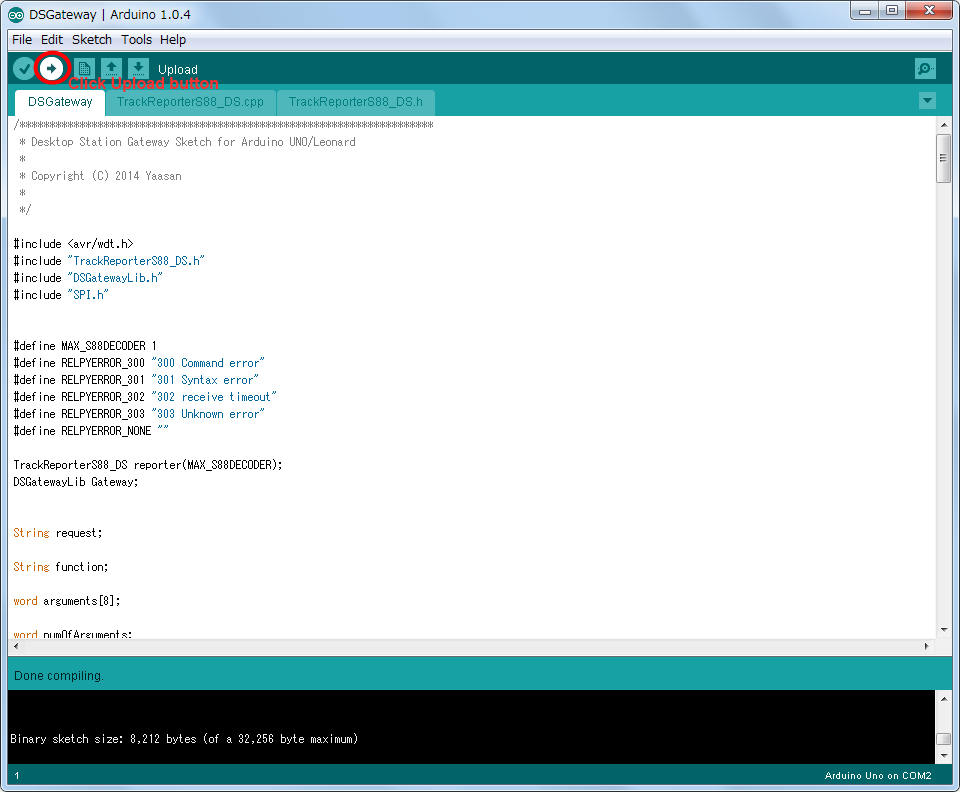Click the RELPYERROR_302 'receive timeout' line
The width and height of the screenshot is (960, 792).
pos(145,397)
